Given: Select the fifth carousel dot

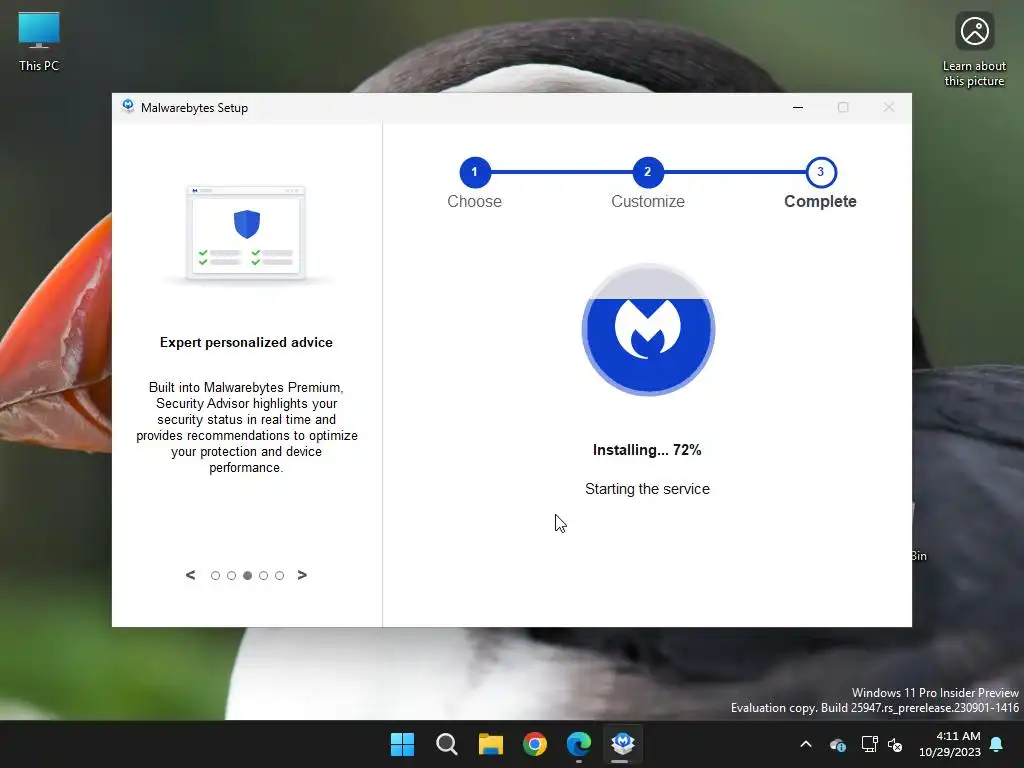Looking at the screenshot, I should pos(280,575).
